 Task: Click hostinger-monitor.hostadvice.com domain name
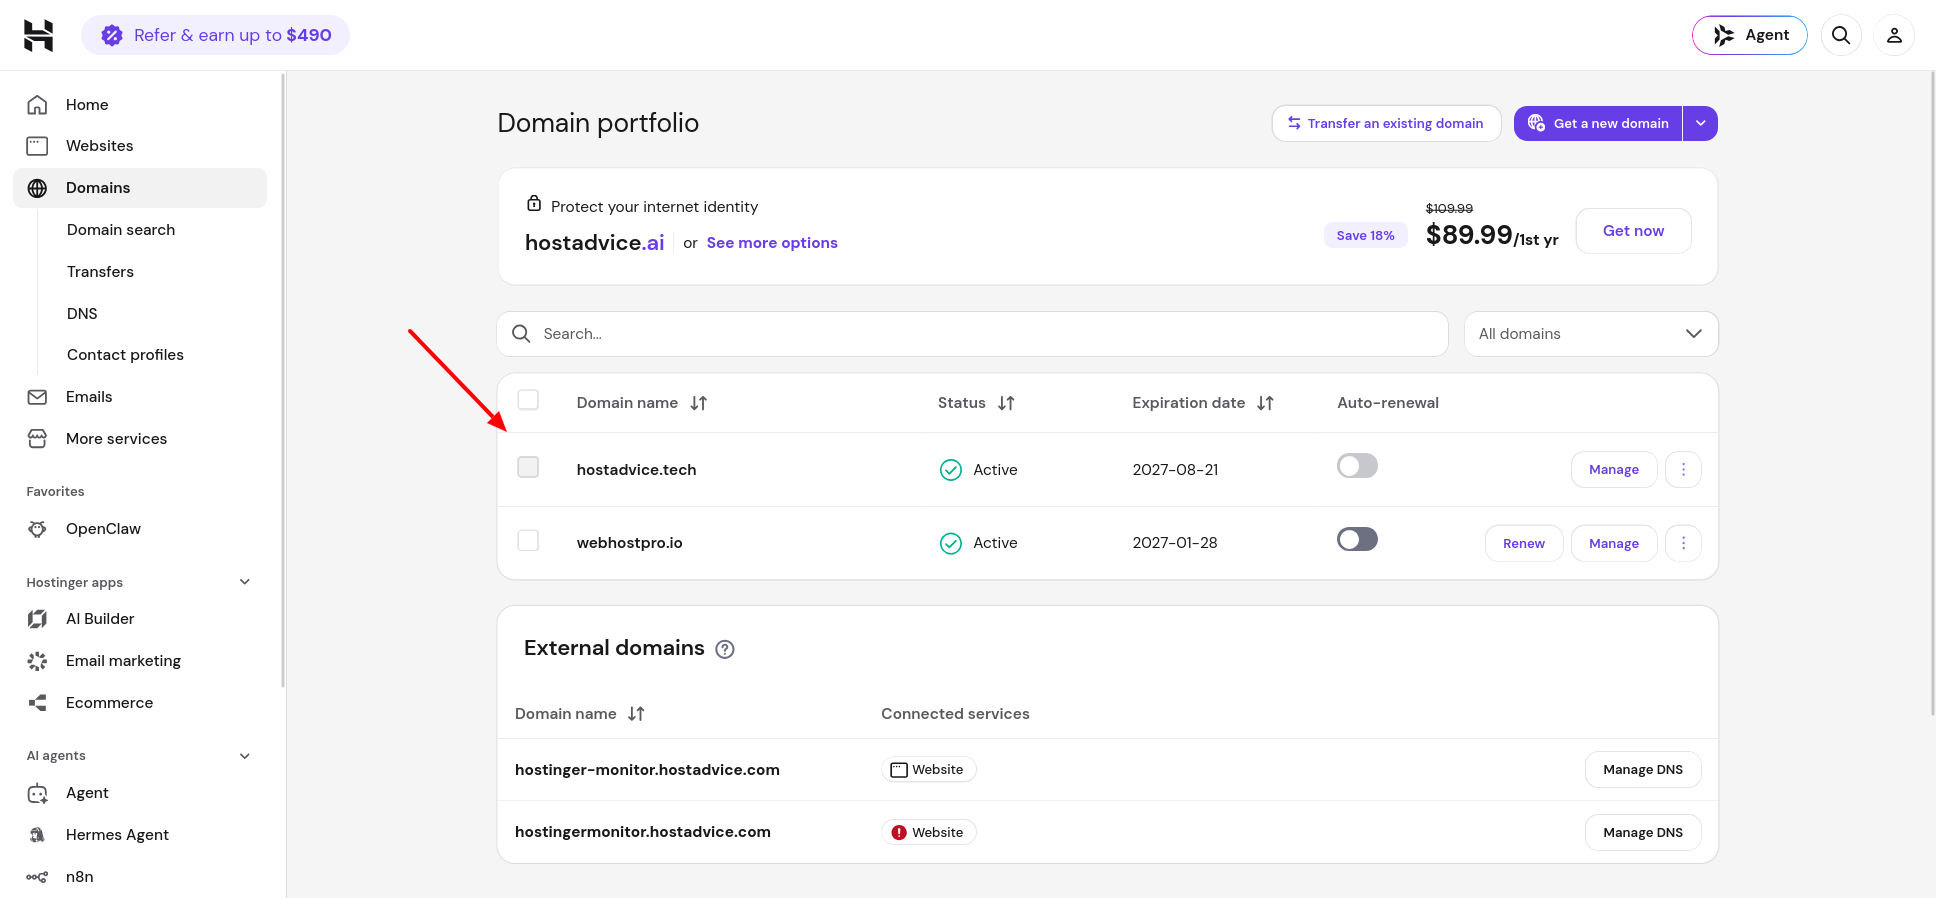pyautogui.click(x=647, y=770)
